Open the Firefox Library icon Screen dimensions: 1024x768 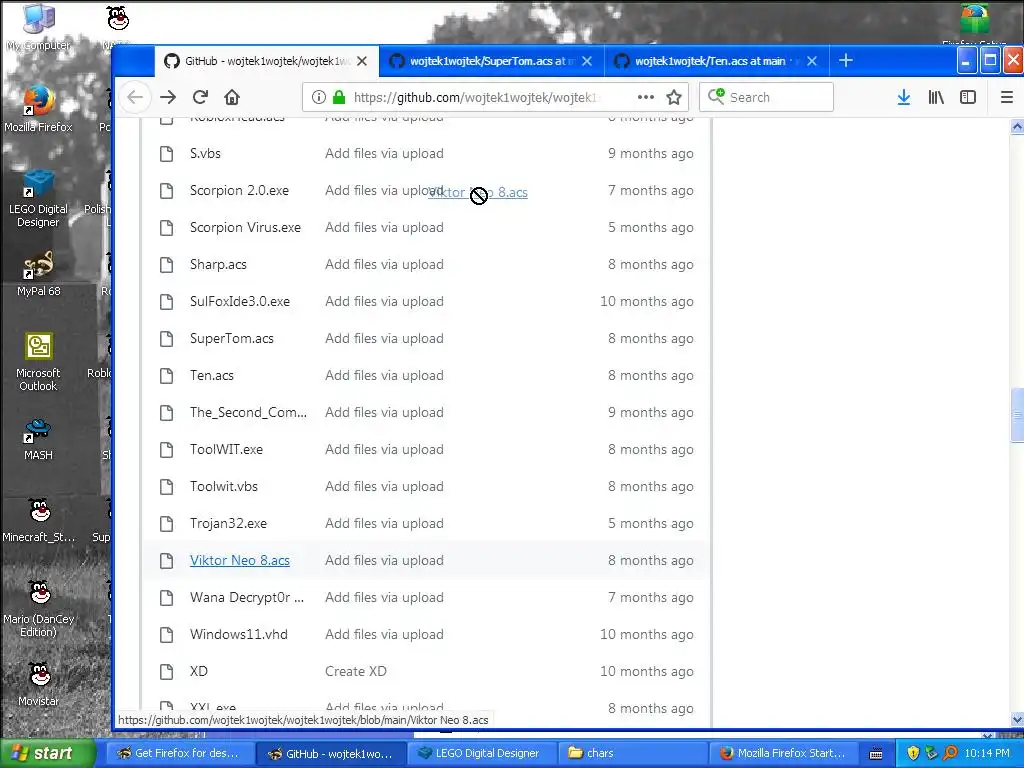pyautogui.click(x=936, y=97)
